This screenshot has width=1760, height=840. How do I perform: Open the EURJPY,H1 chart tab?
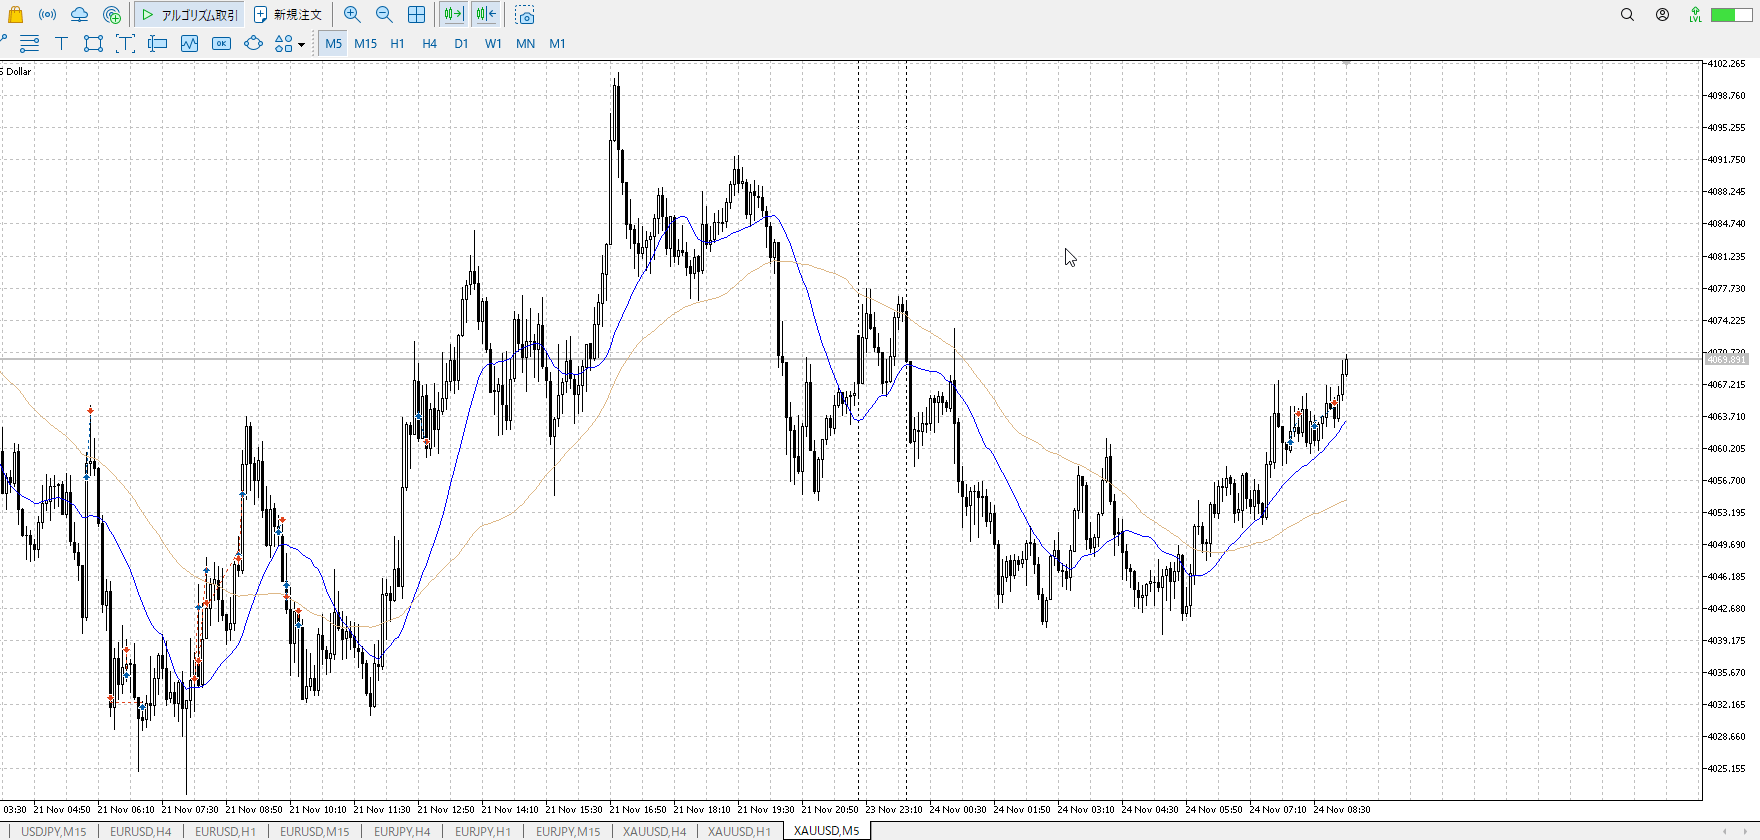483,831
